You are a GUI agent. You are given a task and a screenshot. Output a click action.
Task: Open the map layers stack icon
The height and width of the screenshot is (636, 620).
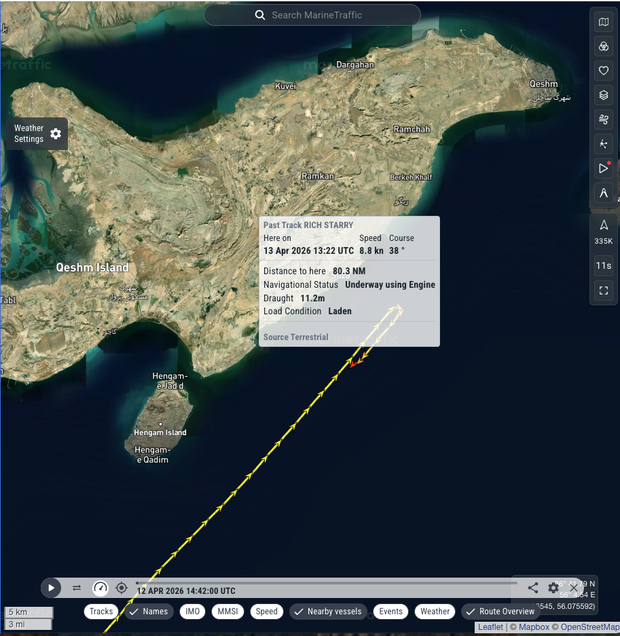603,95
